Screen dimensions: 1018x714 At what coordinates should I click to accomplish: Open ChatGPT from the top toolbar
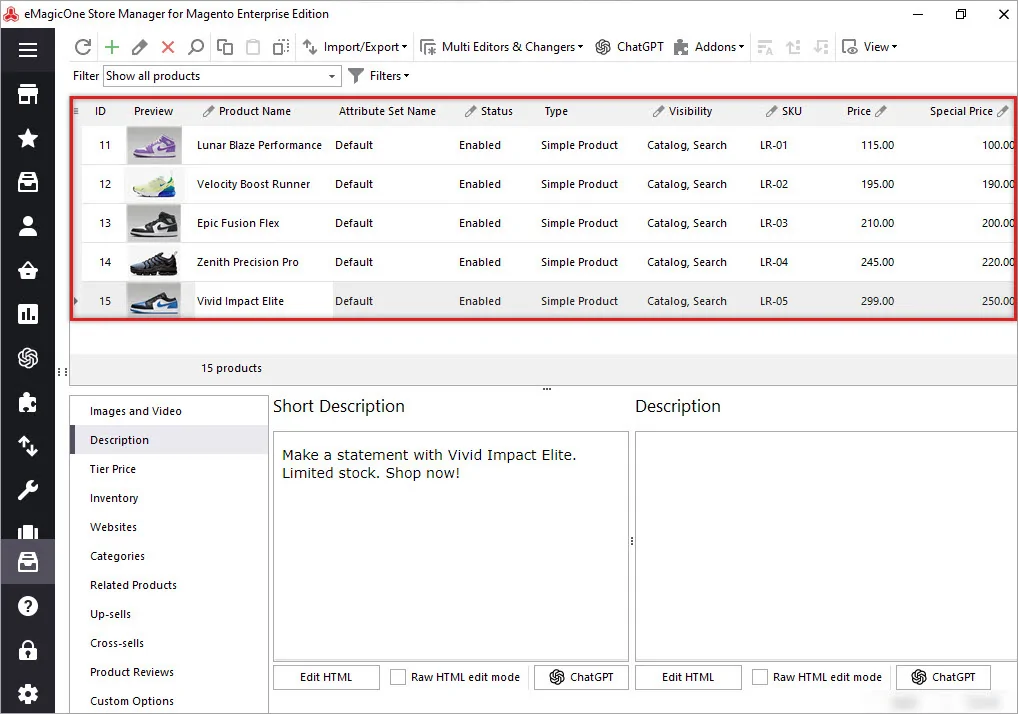(629, 47)
